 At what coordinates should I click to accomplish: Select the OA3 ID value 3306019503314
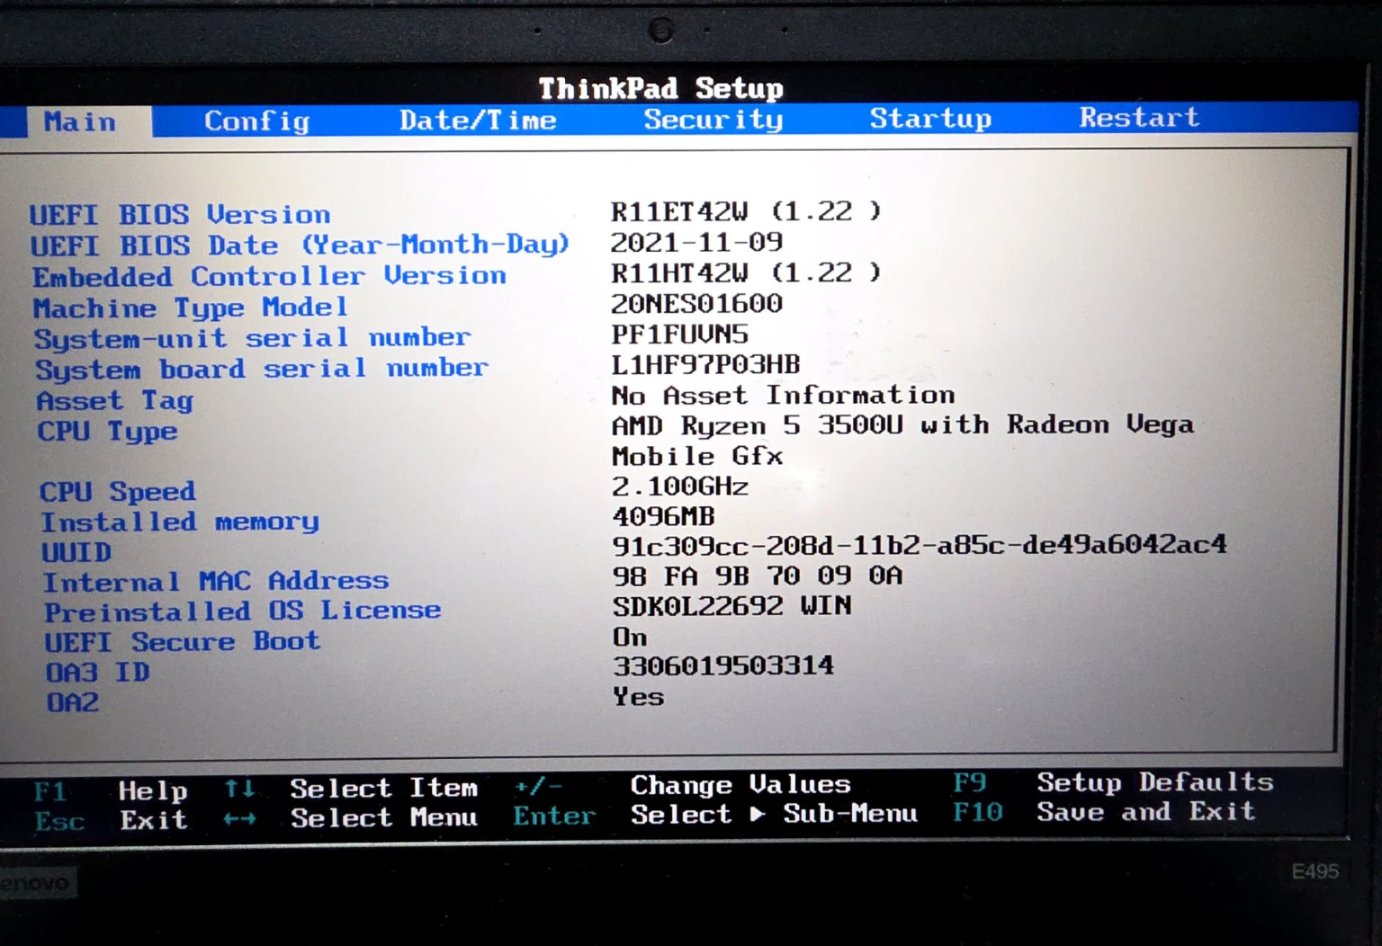pos(723,666)
